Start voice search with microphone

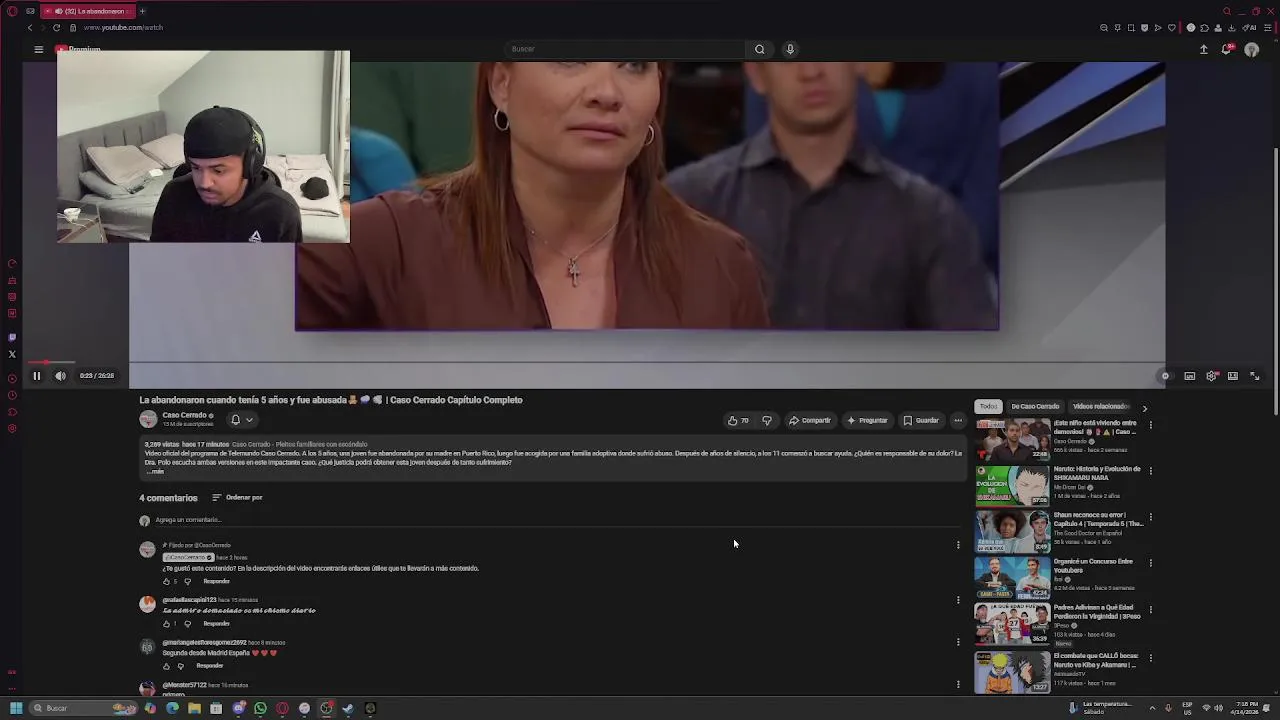click(x=790, y=49)
